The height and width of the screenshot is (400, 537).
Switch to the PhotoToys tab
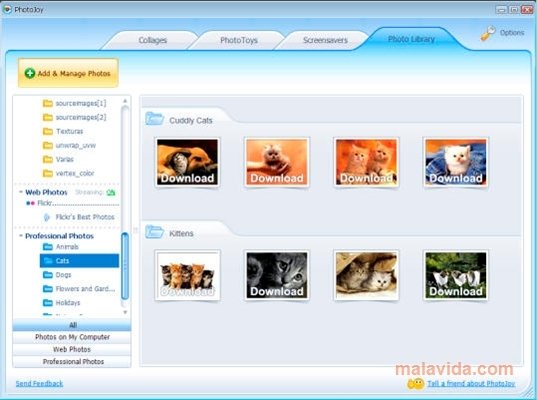tap(239, 40)
